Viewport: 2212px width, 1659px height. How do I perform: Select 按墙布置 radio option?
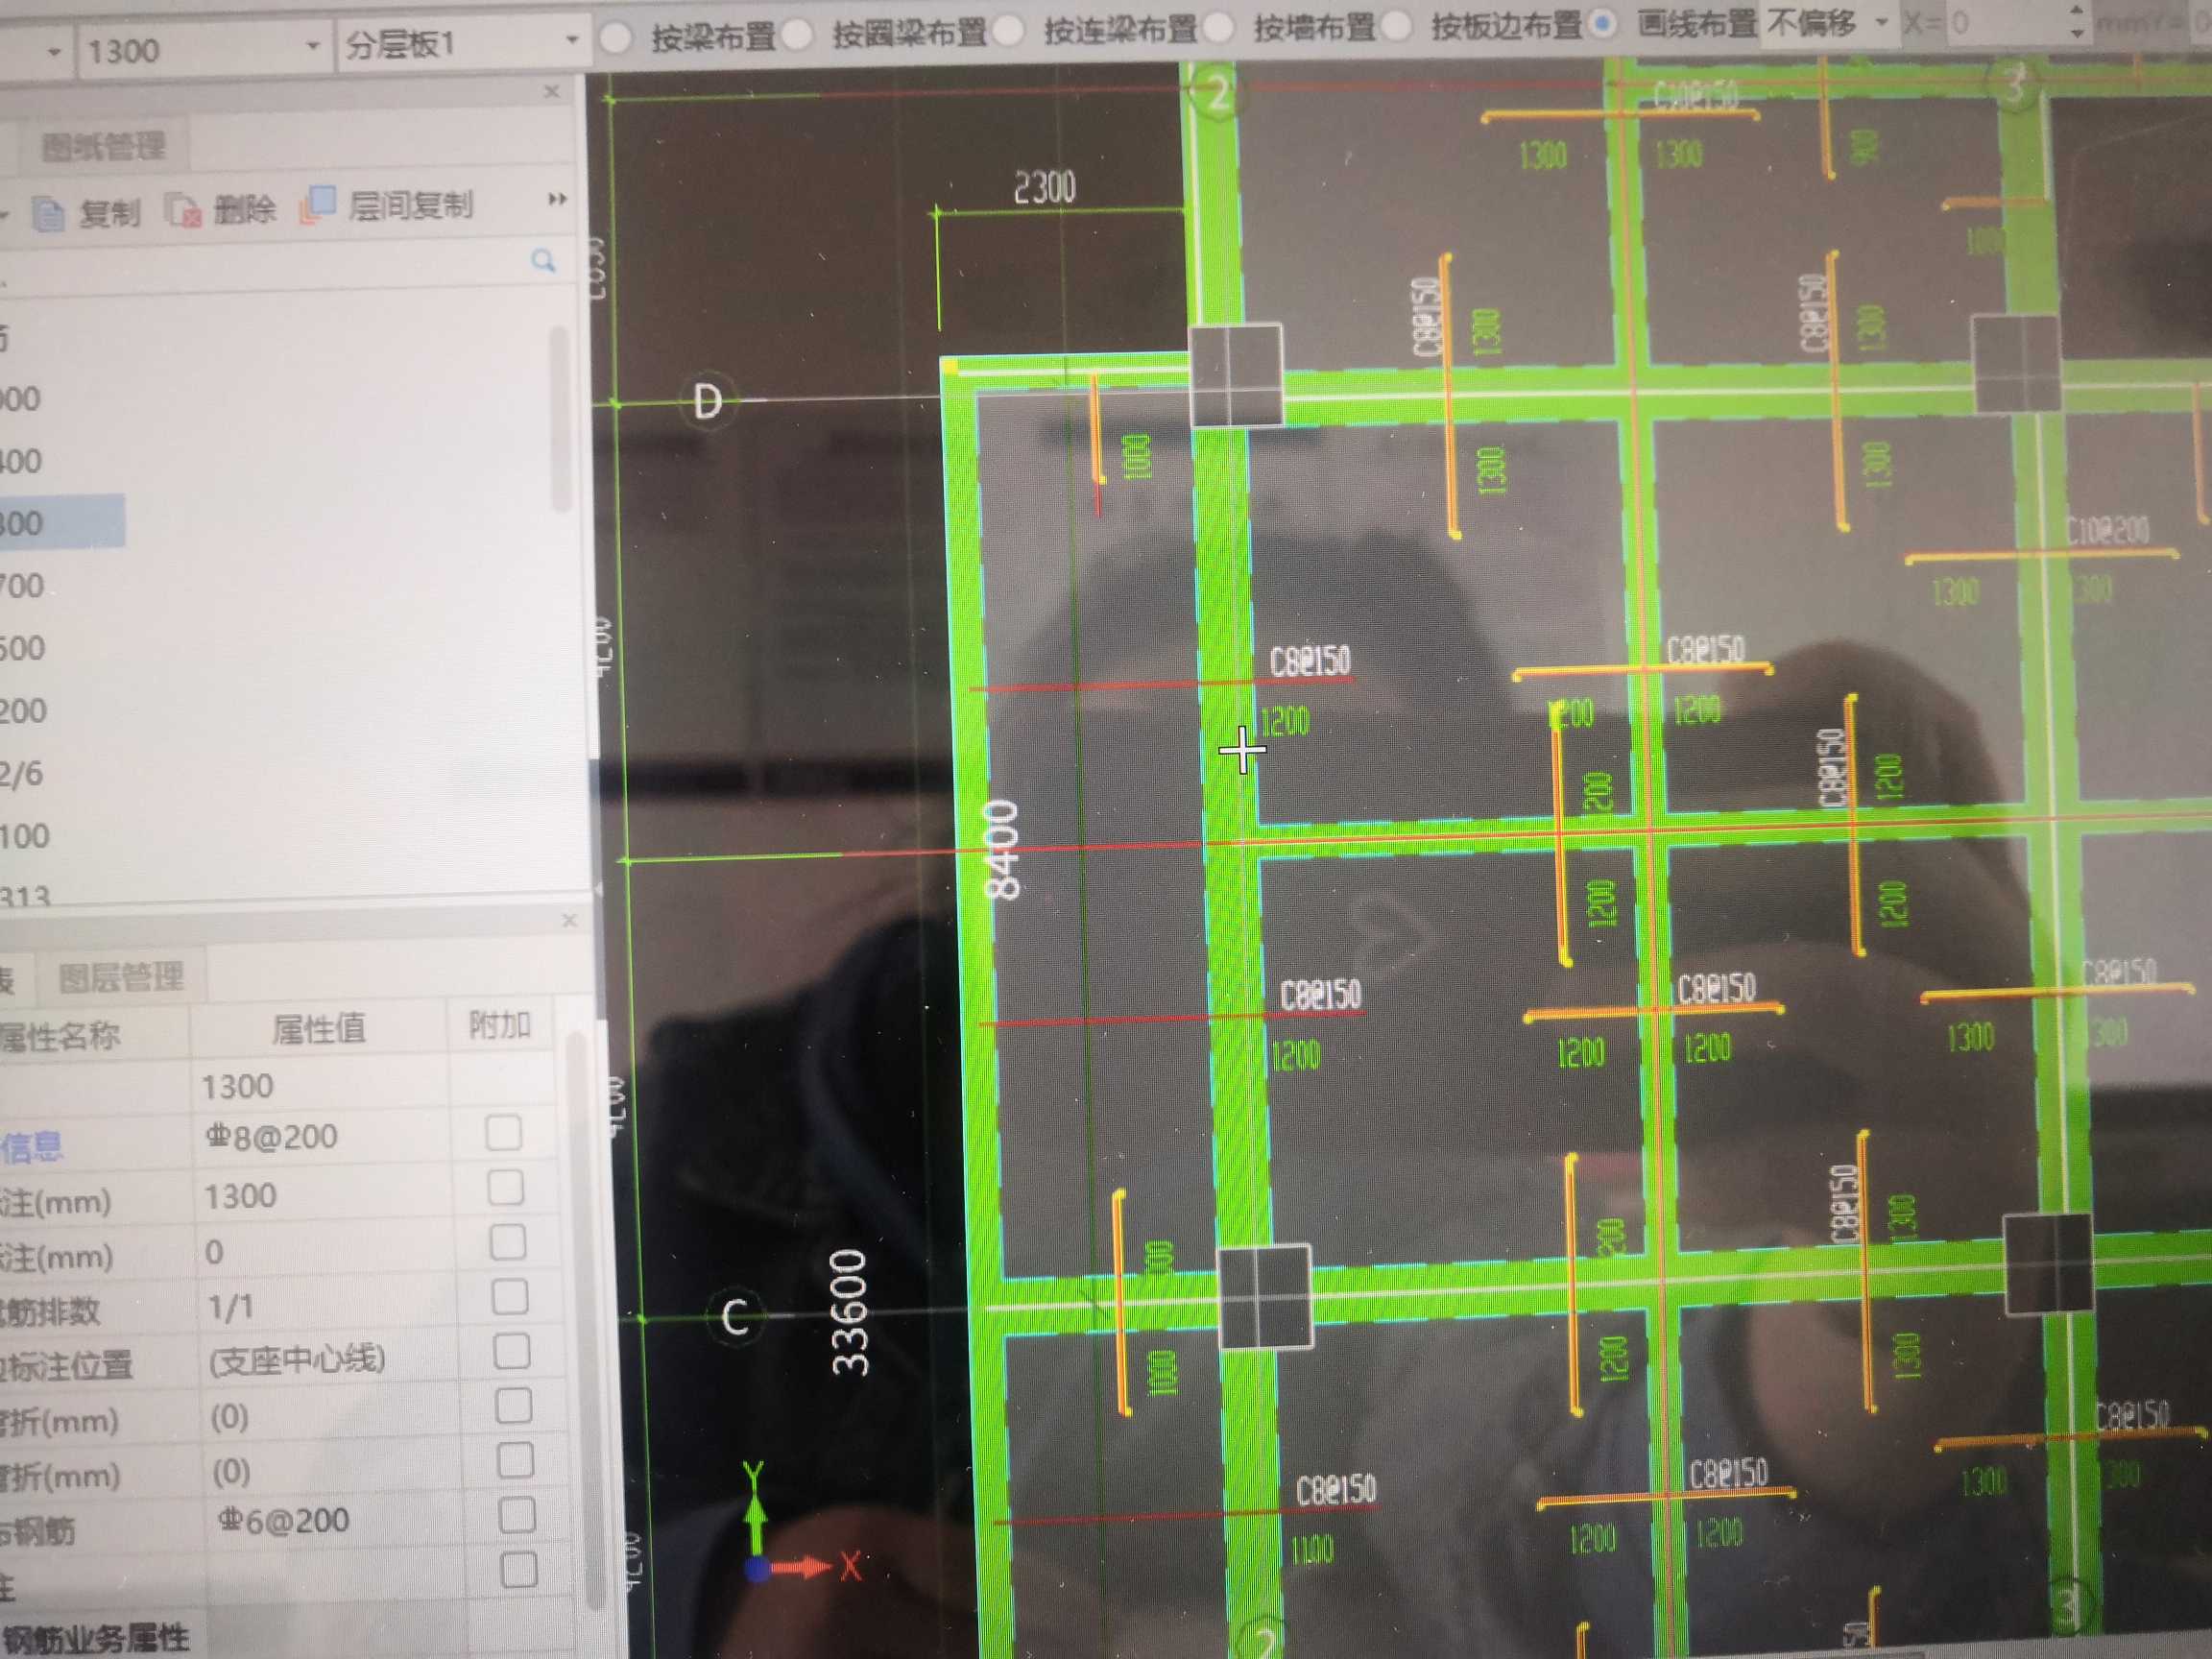pyautogui.click(x=1219, y=28)
